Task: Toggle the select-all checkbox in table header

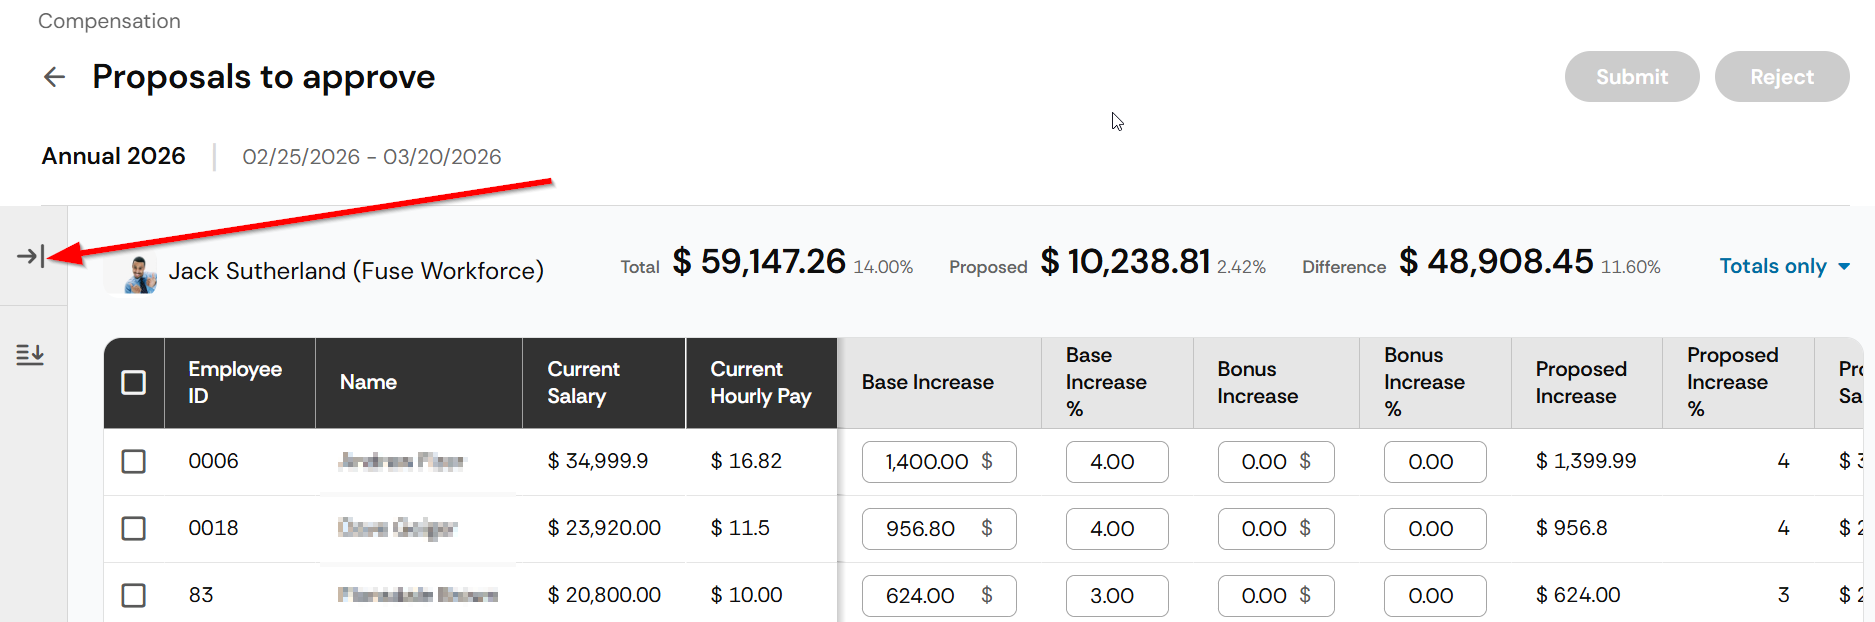Action: tap(133, 383)
